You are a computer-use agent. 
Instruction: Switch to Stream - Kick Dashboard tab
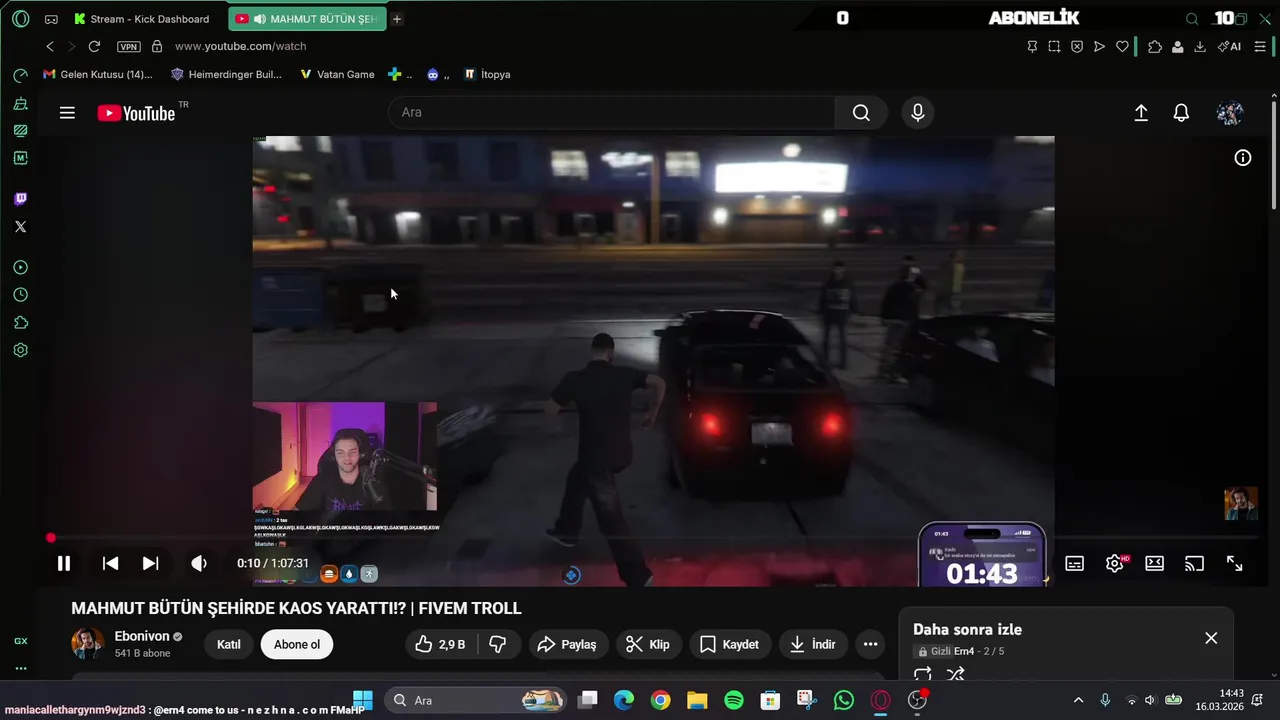click(141, 19)
